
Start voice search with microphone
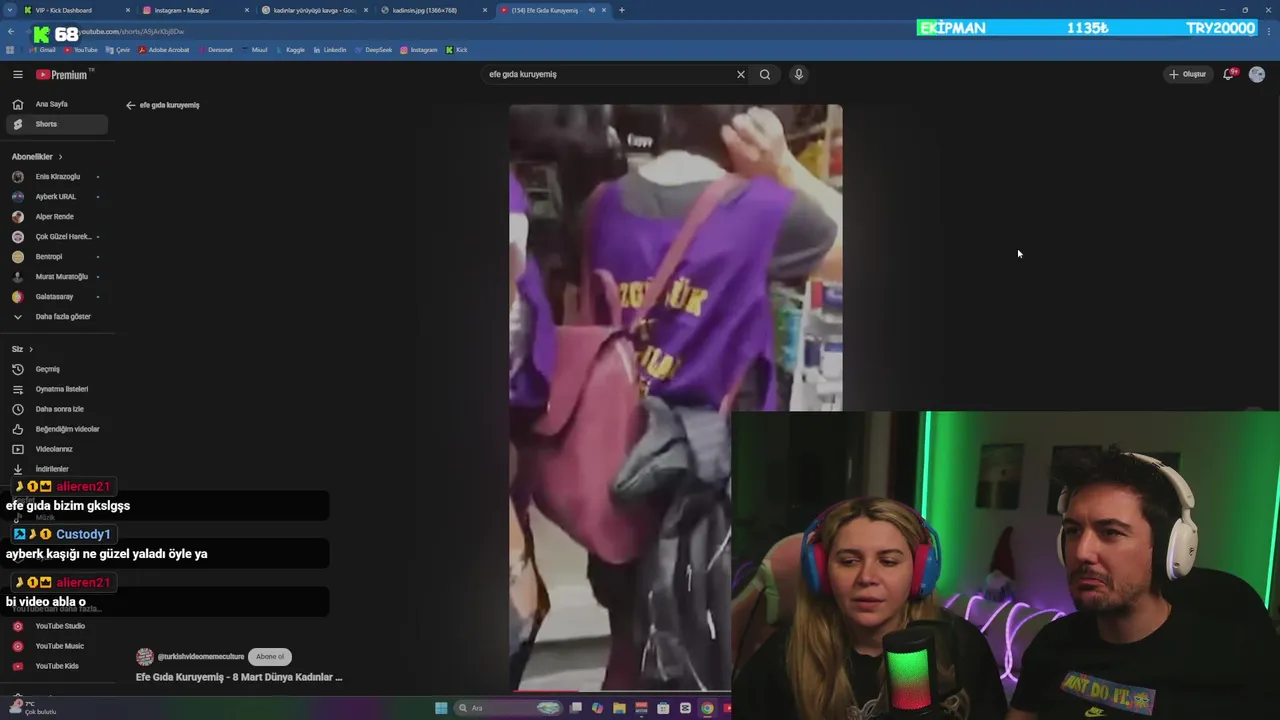click(x=798, y=74)
